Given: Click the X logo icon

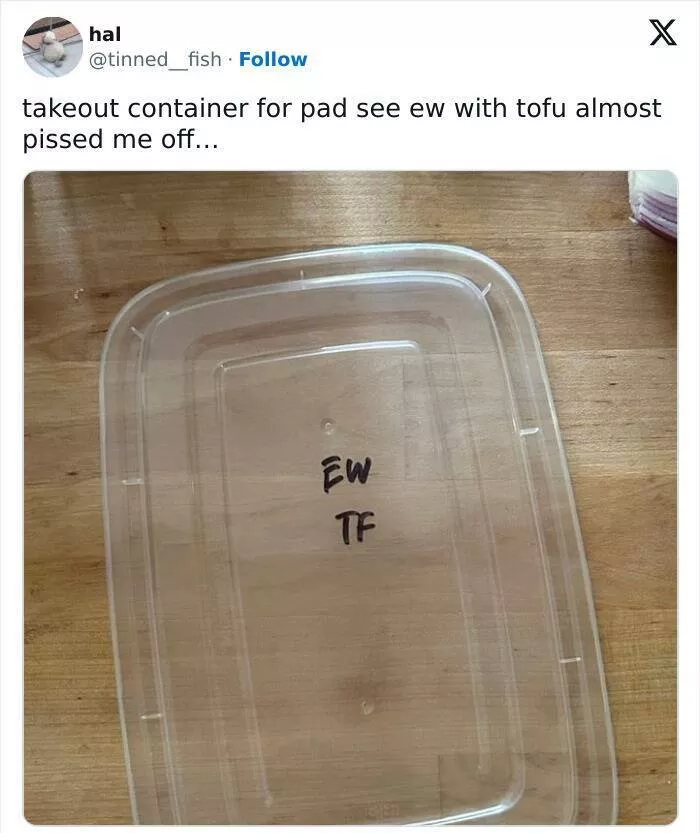Looking at the screenshot, I should click(663, 32).
